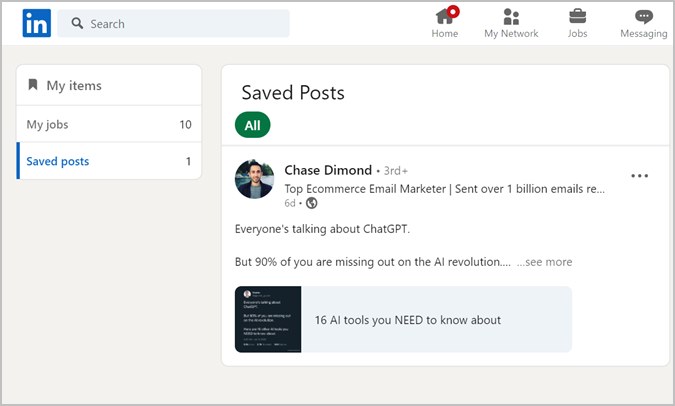Select Saved posts in sidebar

point(109,161)
